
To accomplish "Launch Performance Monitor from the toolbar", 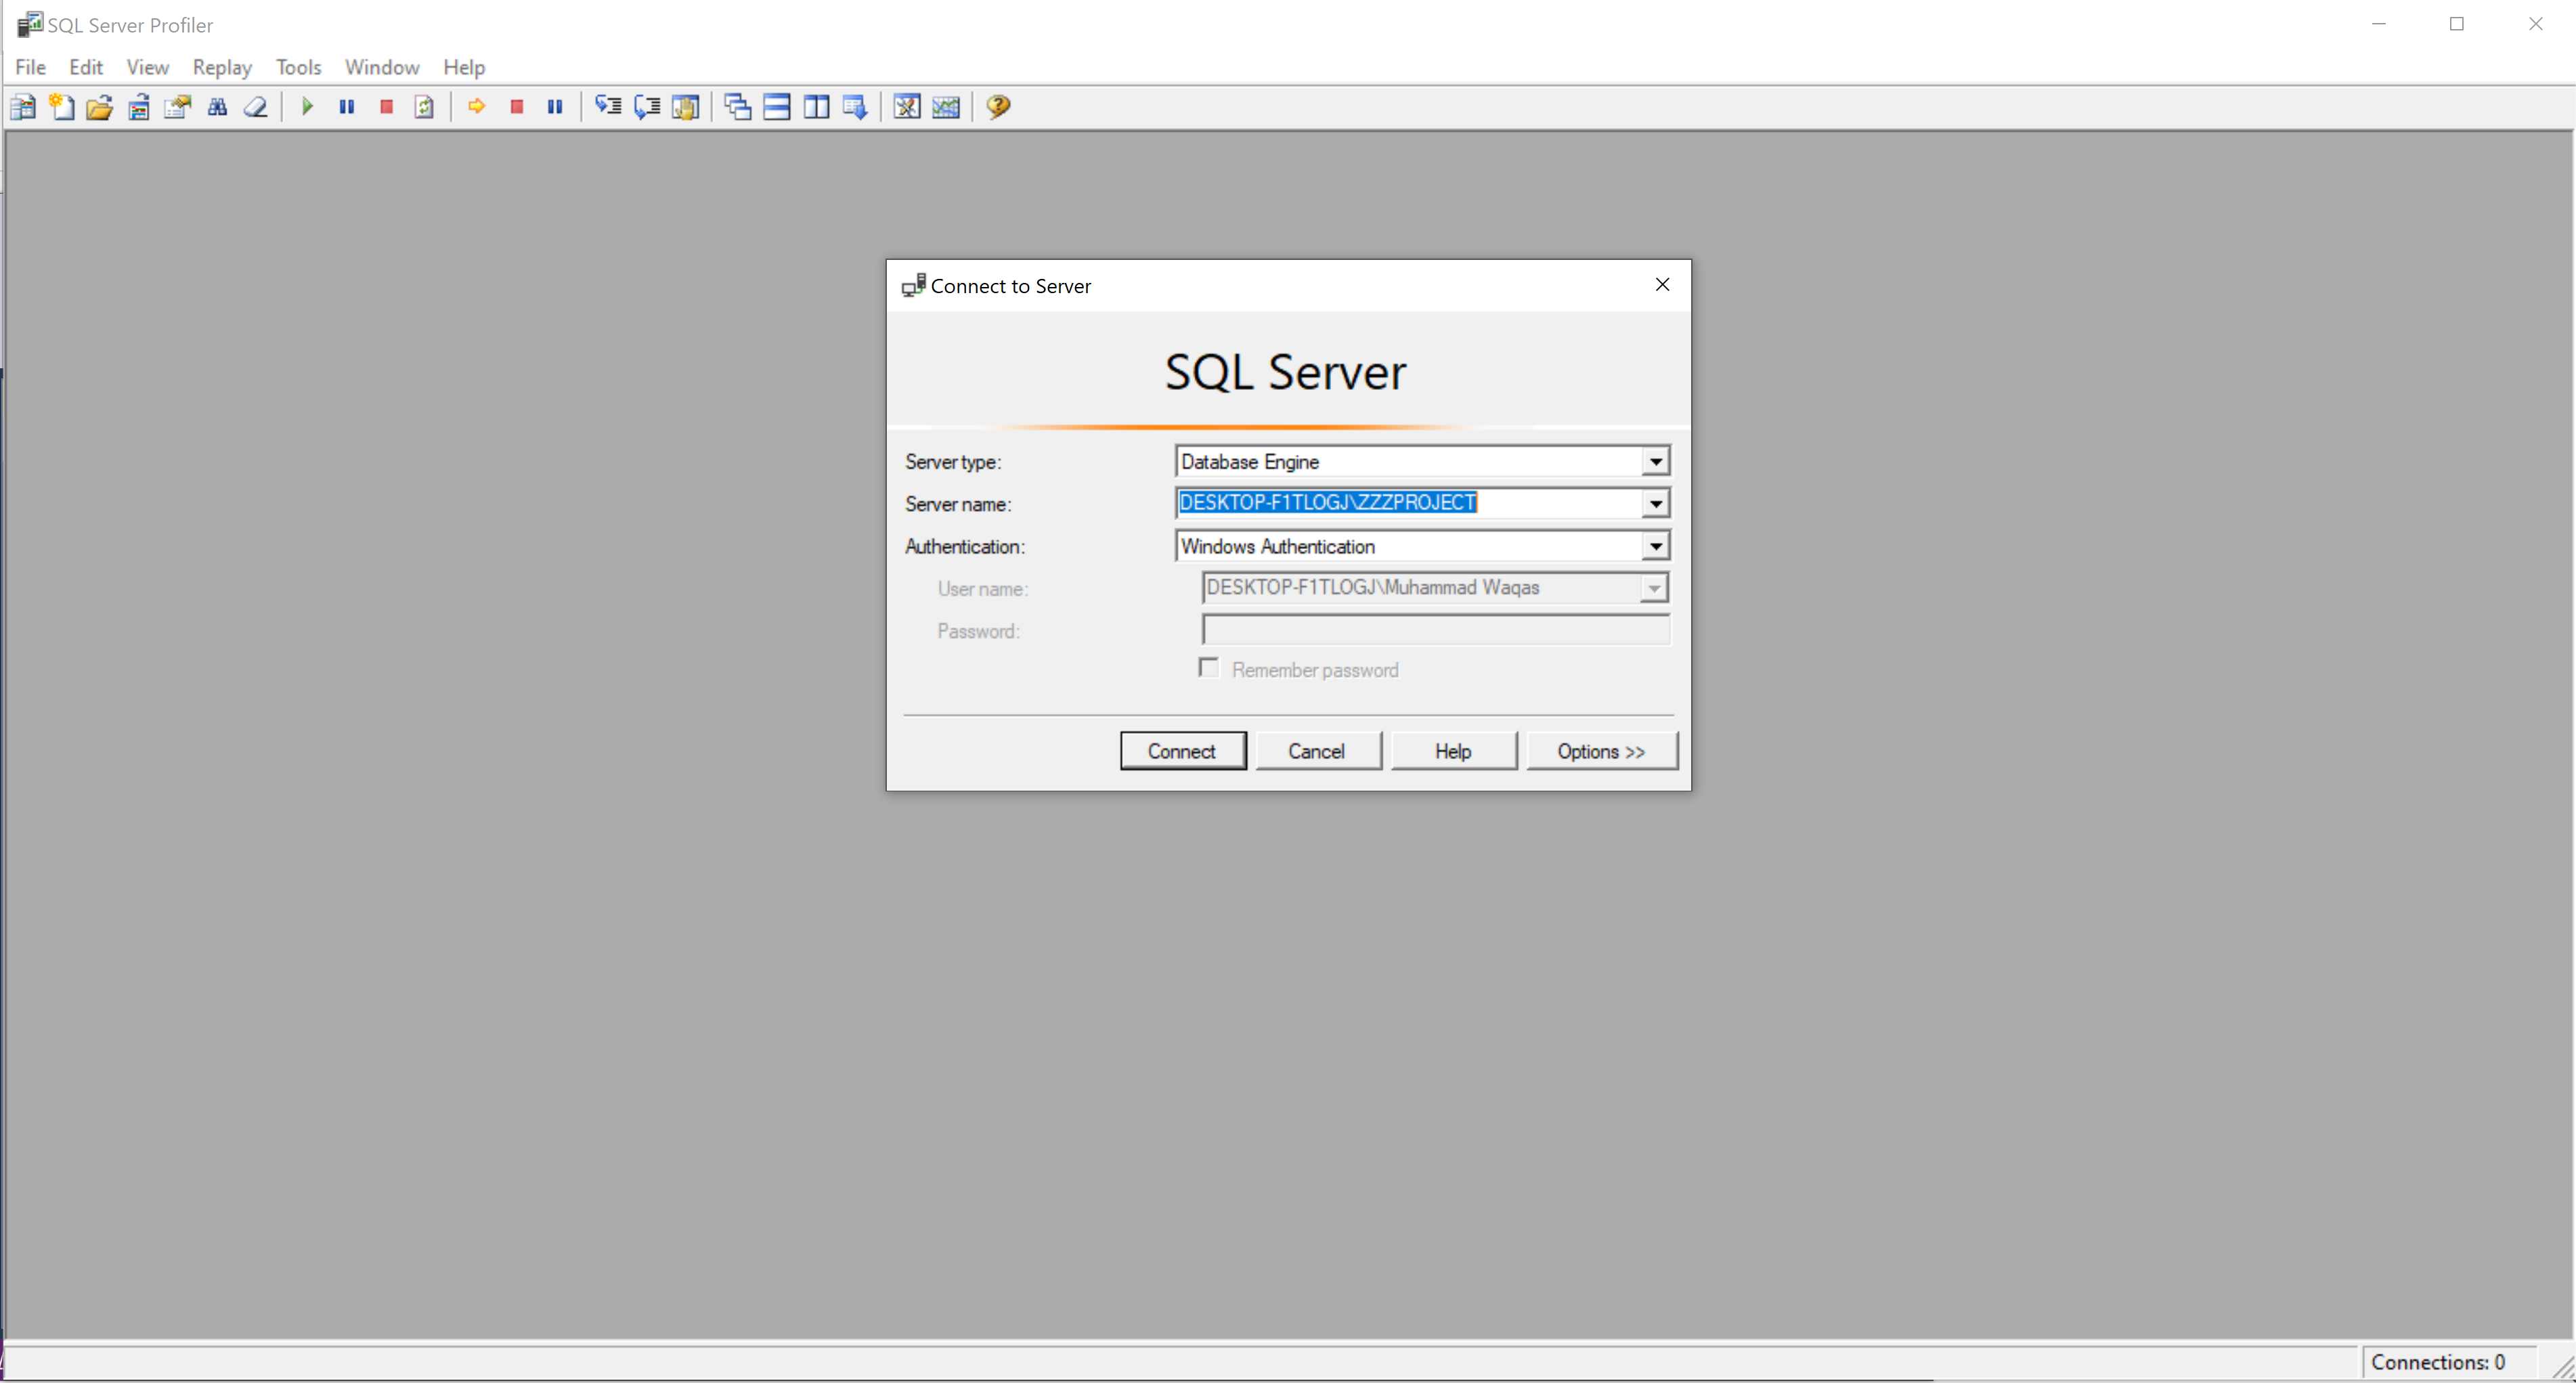I will coord(945,107).
